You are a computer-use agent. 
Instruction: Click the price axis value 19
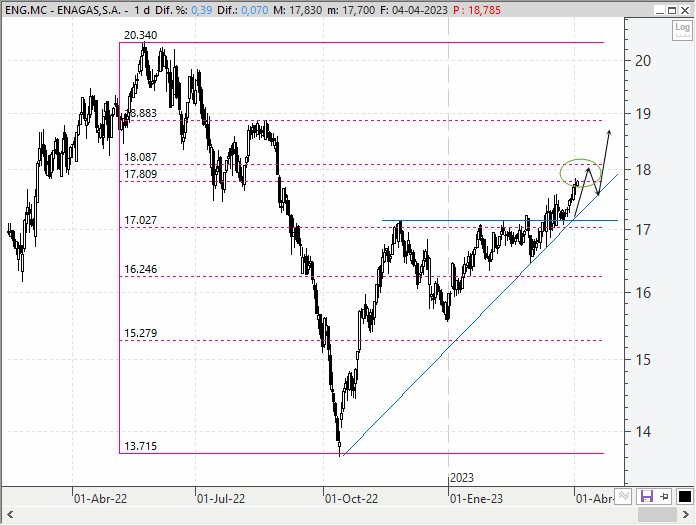[643, 114]
